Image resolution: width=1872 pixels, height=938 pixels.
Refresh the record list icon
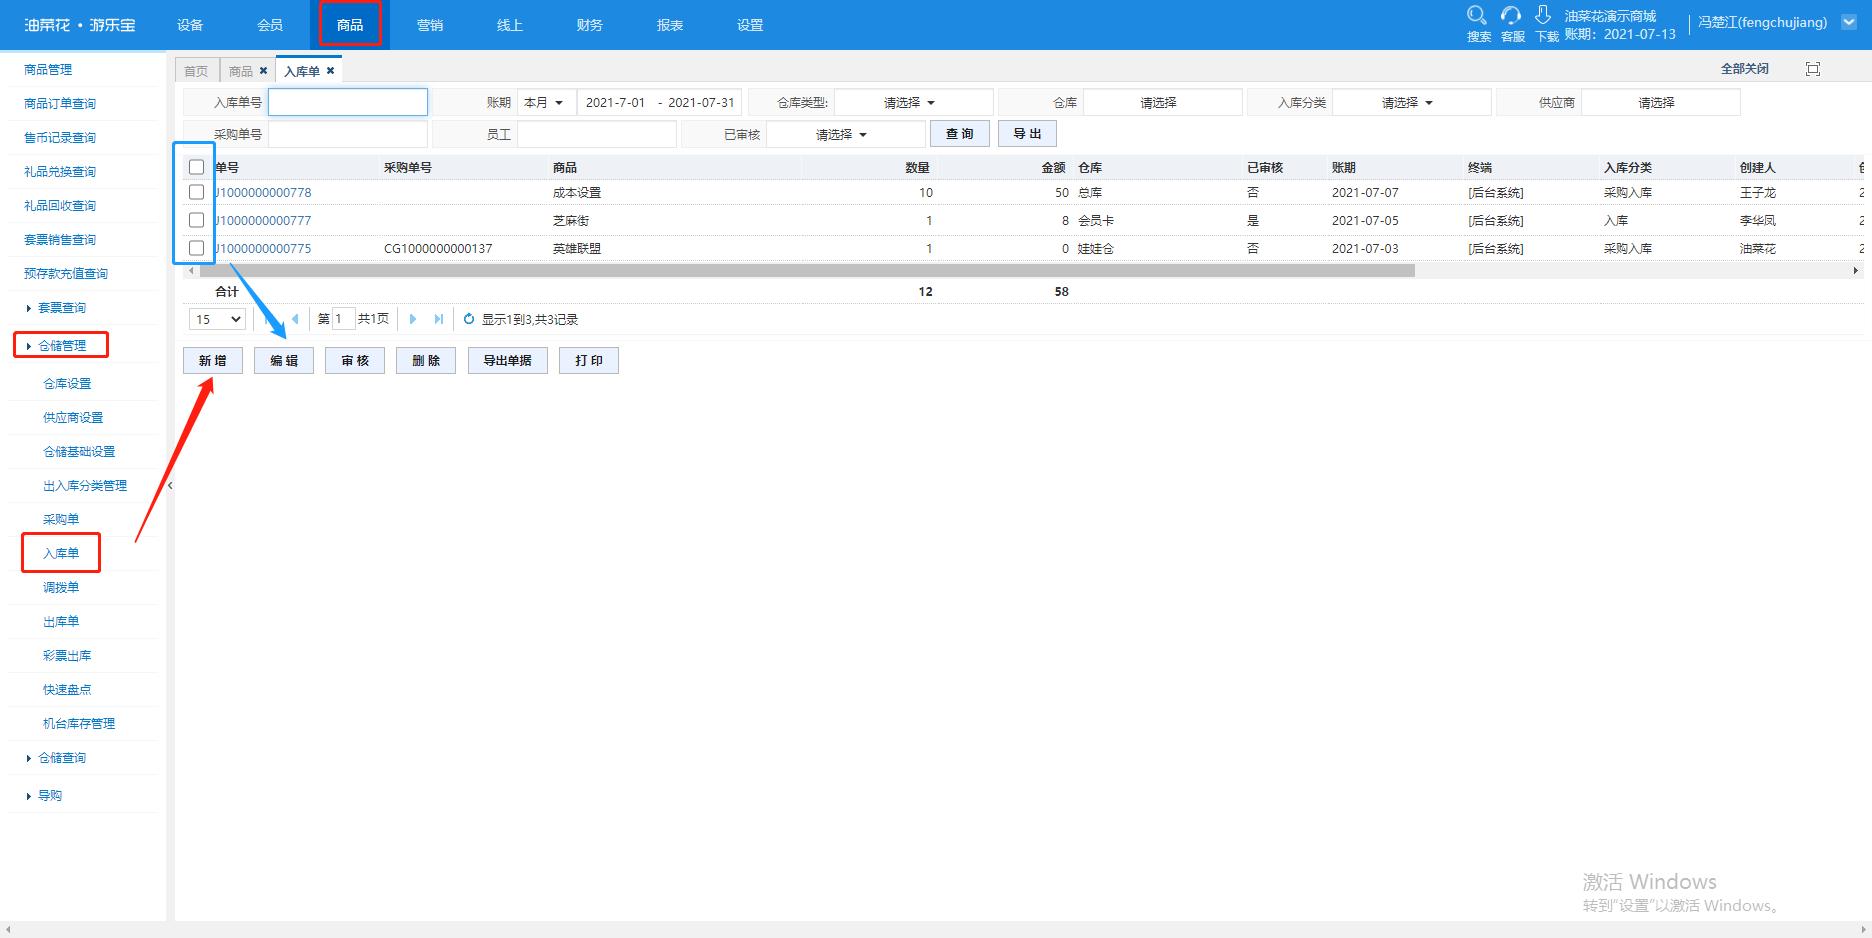click(469, 319)
